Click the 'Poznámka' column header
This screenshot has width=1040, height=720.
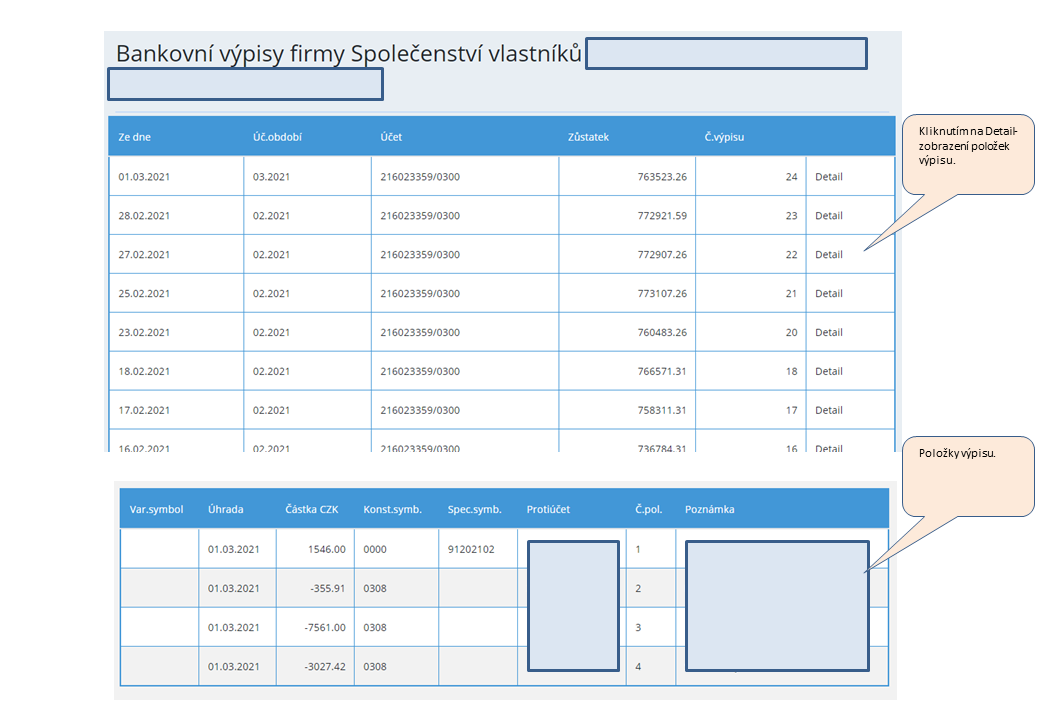click(710, 509)
